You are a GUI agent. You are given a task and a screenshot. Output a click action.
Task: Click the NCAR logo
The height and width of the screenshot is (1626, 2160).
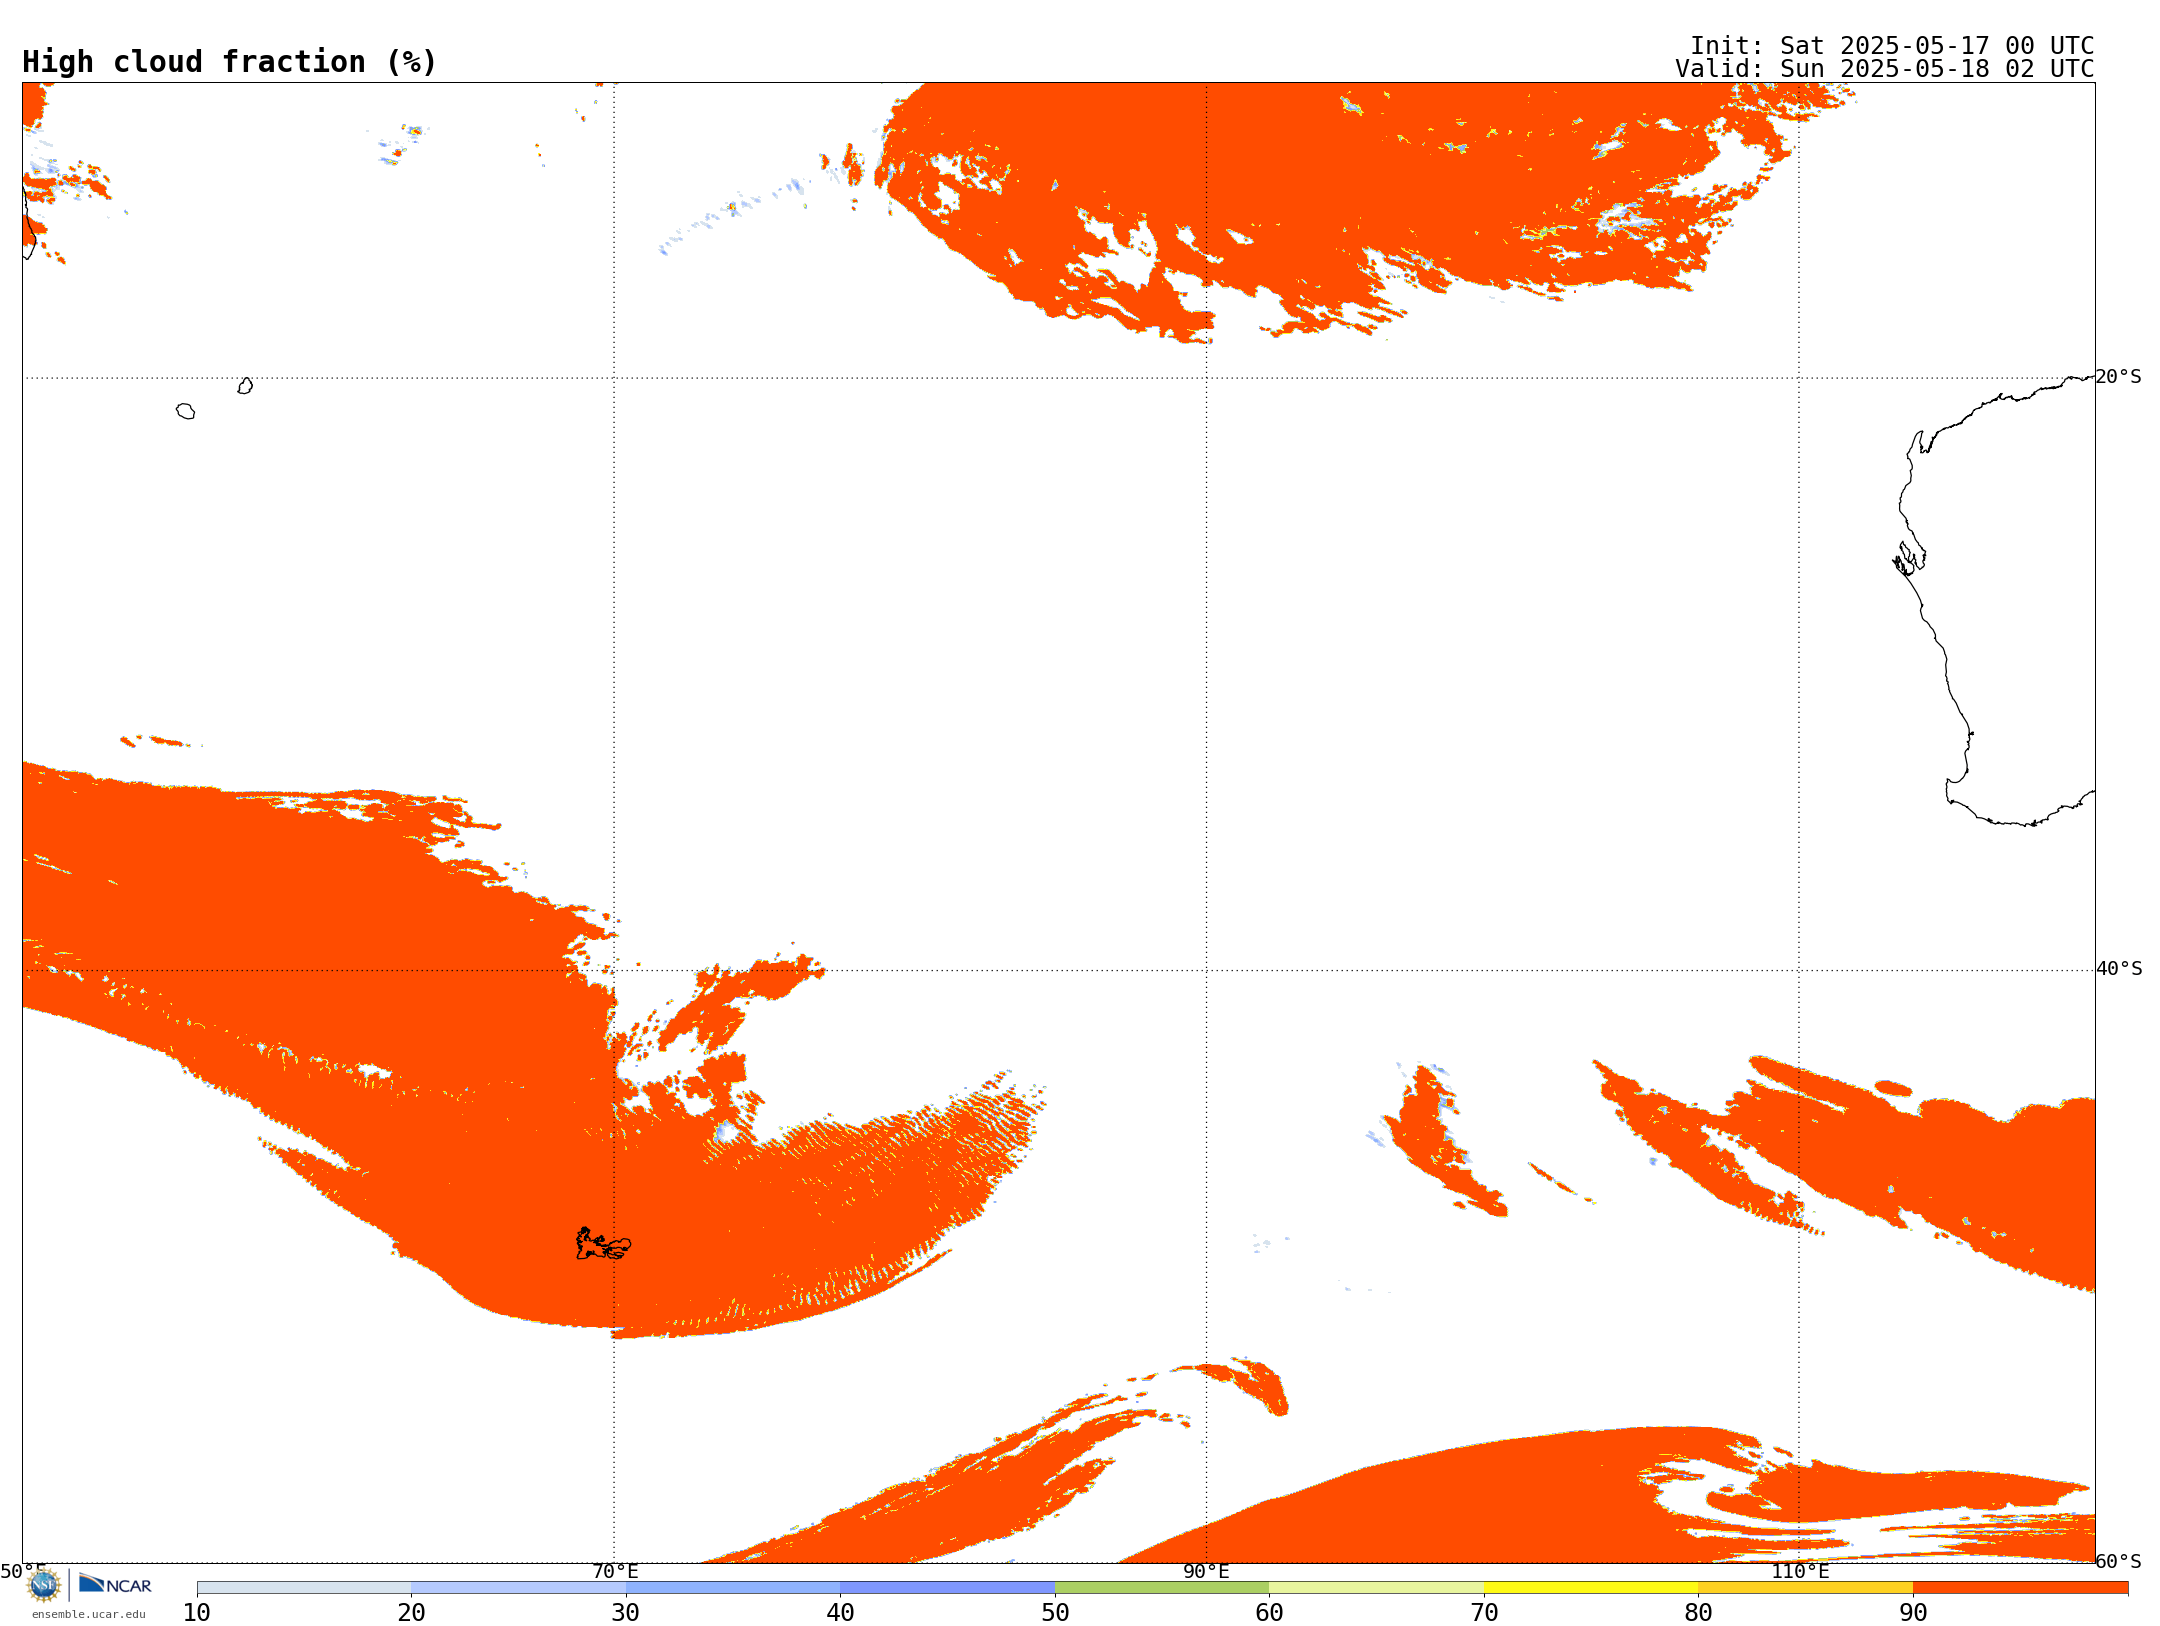tap(115, 1584)
